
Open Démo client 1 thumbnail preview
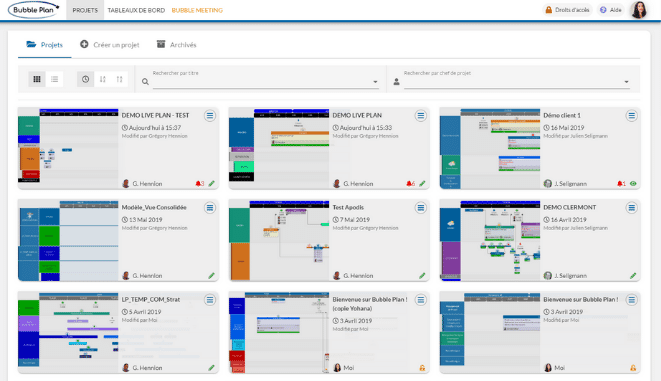point(490,148)
